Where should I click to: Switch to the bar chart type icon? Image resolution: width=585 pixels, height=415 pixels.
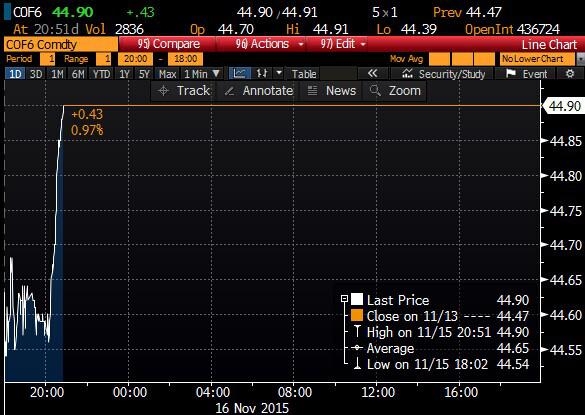[x=262, y=74]
